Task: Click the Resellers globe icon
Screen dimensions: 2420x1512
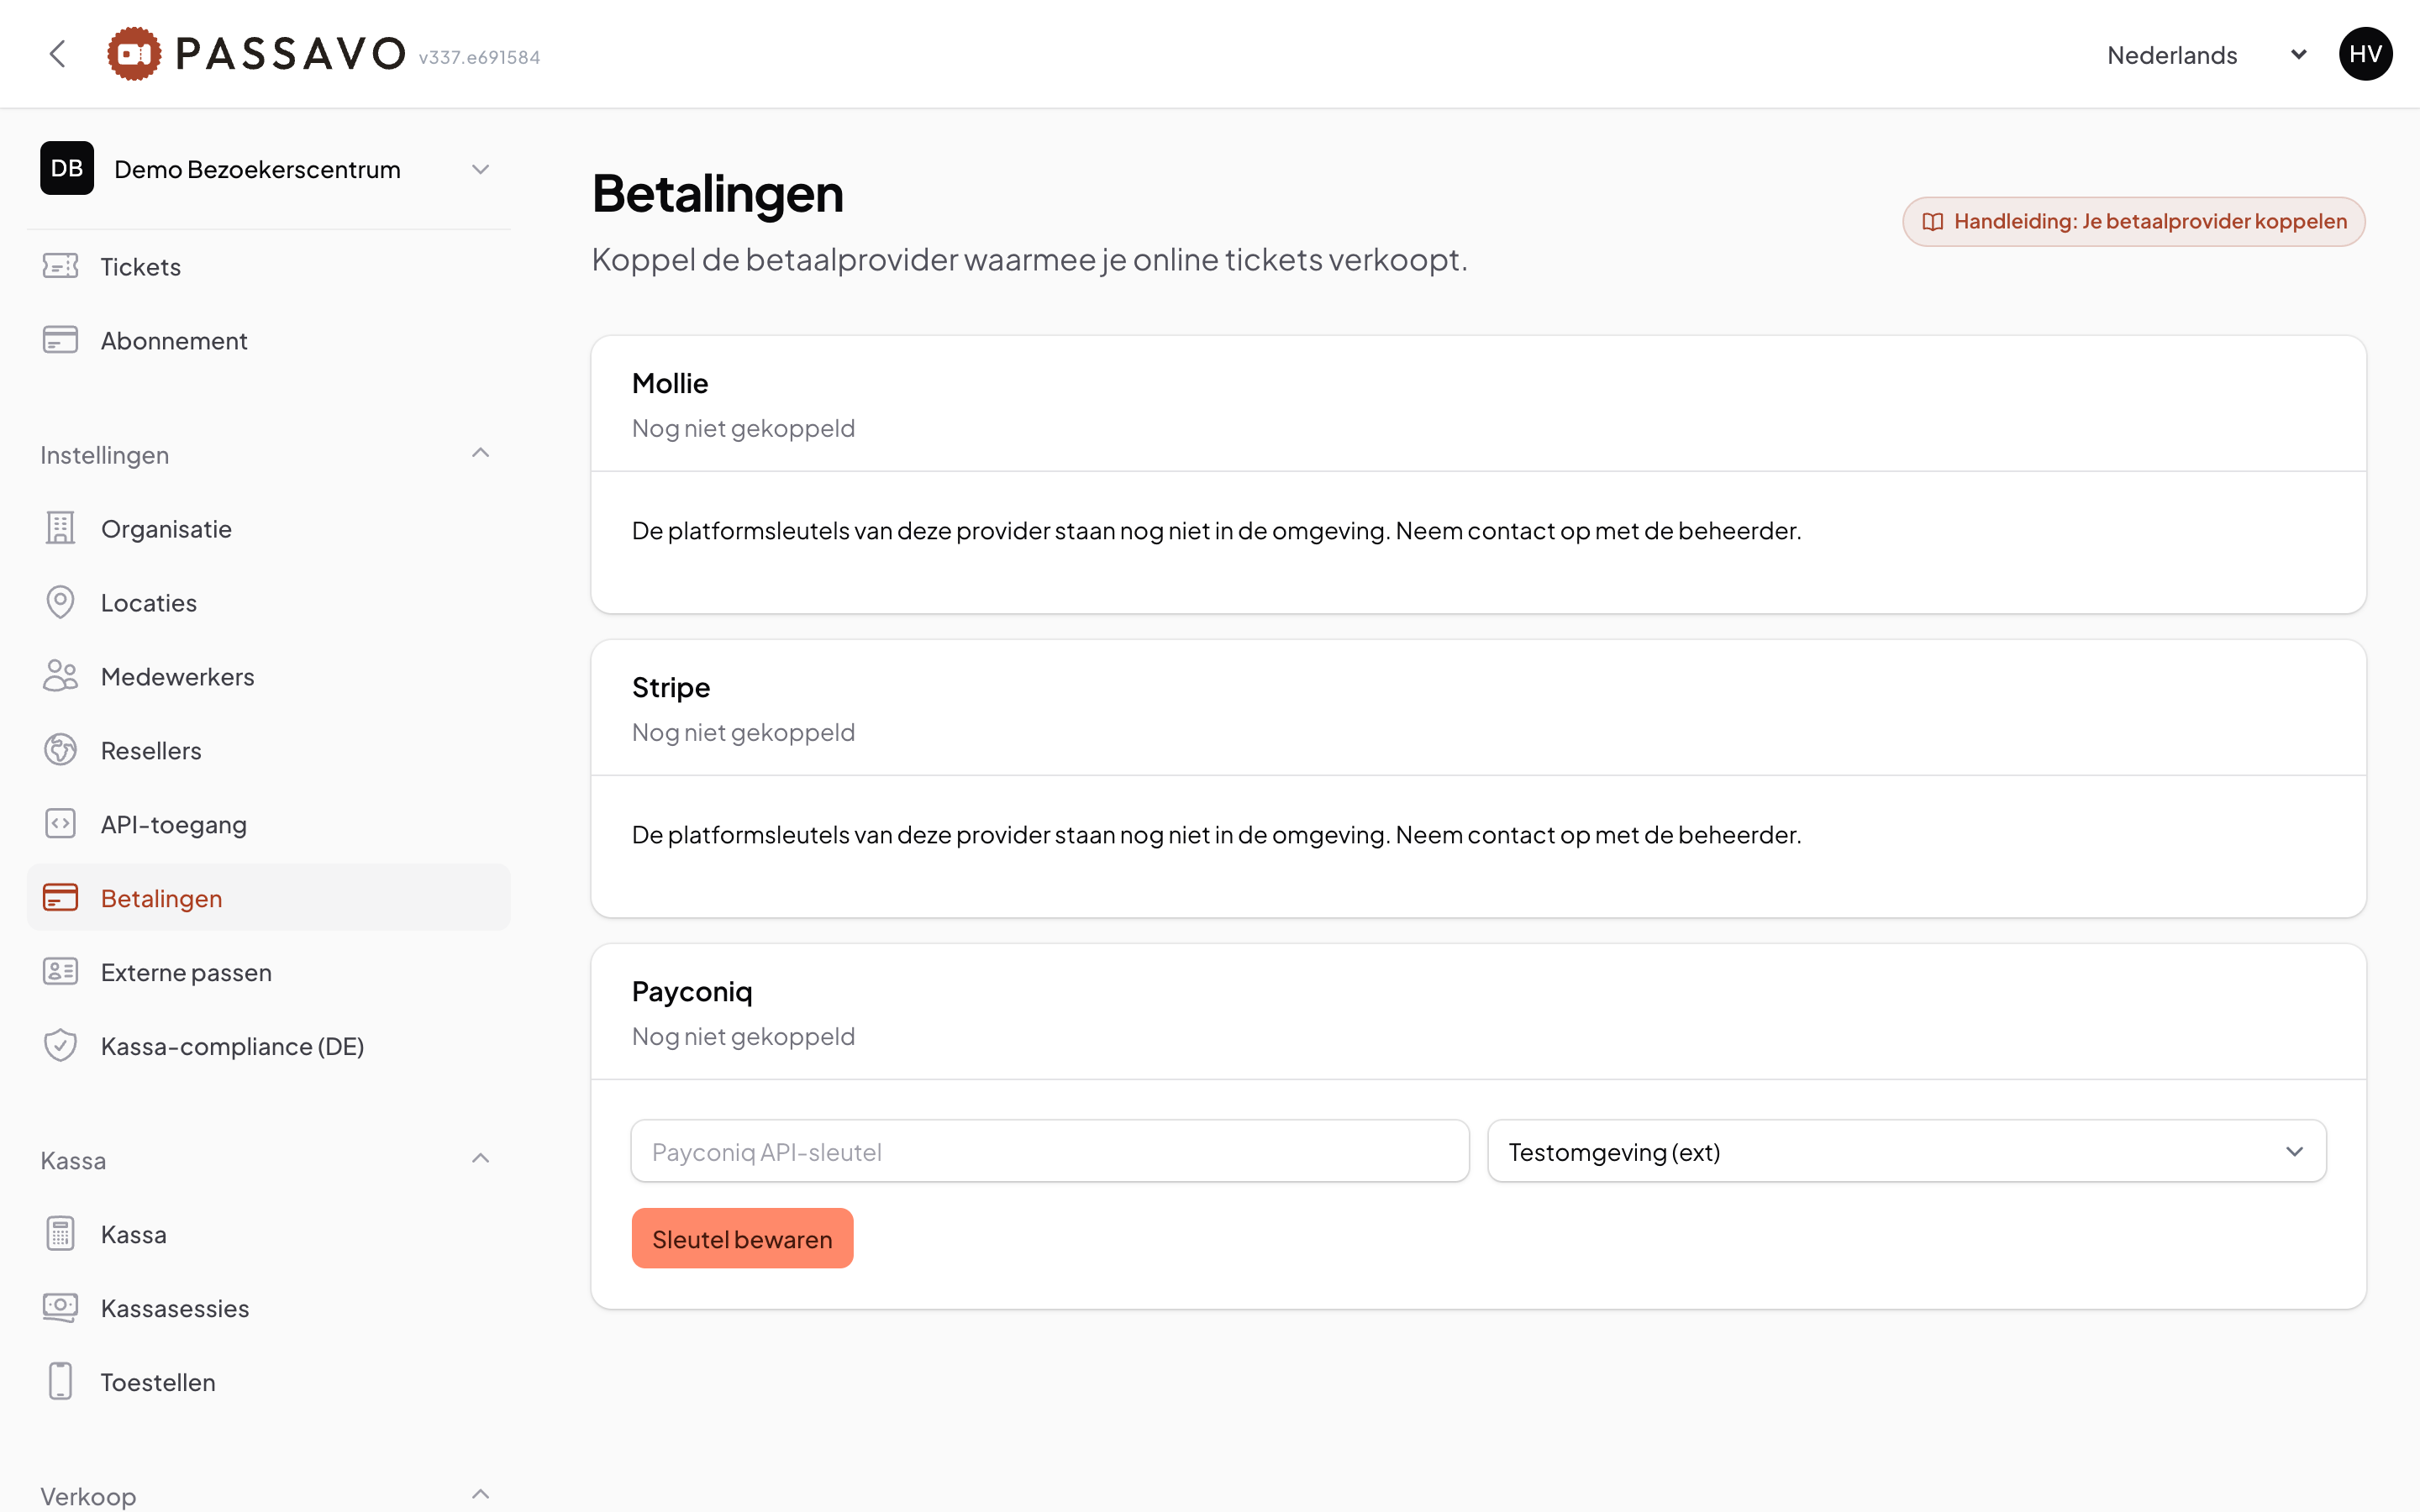Action: point(61,750)
